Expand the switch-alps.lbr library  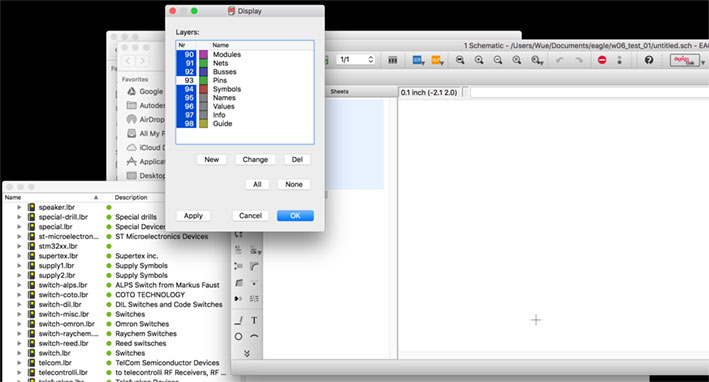pyautogui.click(x=19, y=285)
